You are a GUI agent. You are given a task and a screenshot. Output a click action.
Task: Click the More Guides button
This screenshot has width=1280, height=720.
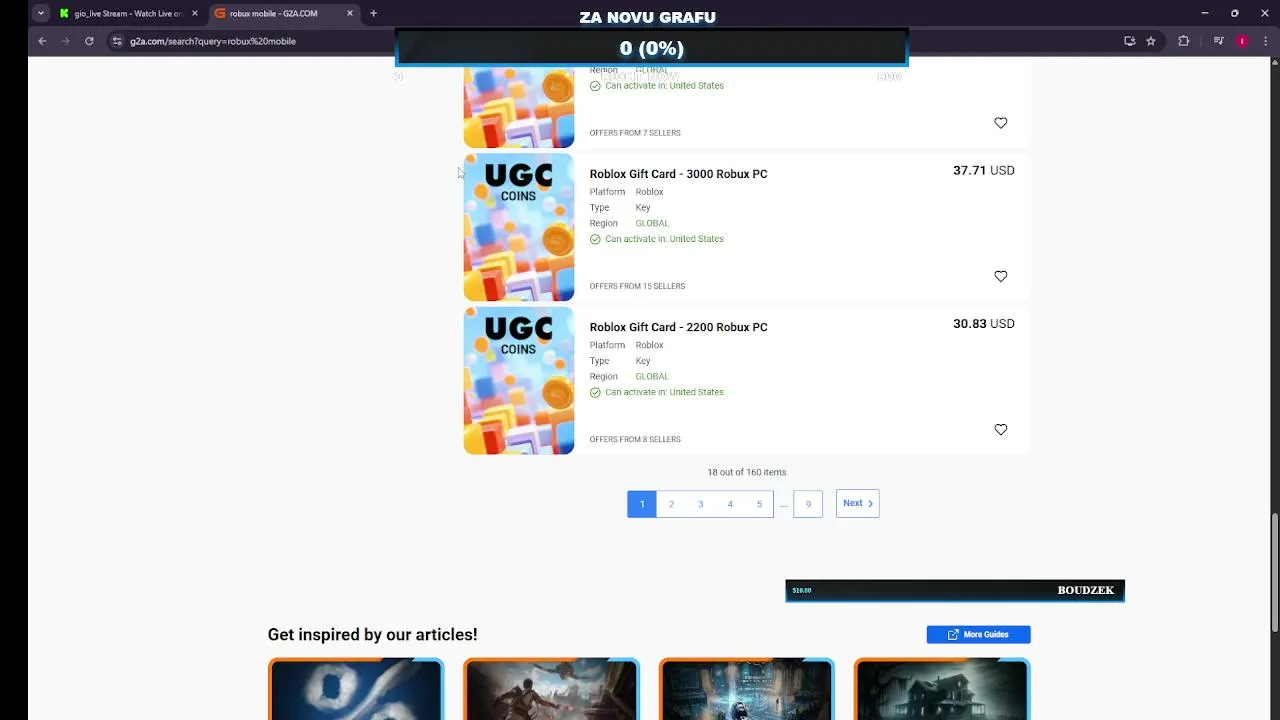978,635
